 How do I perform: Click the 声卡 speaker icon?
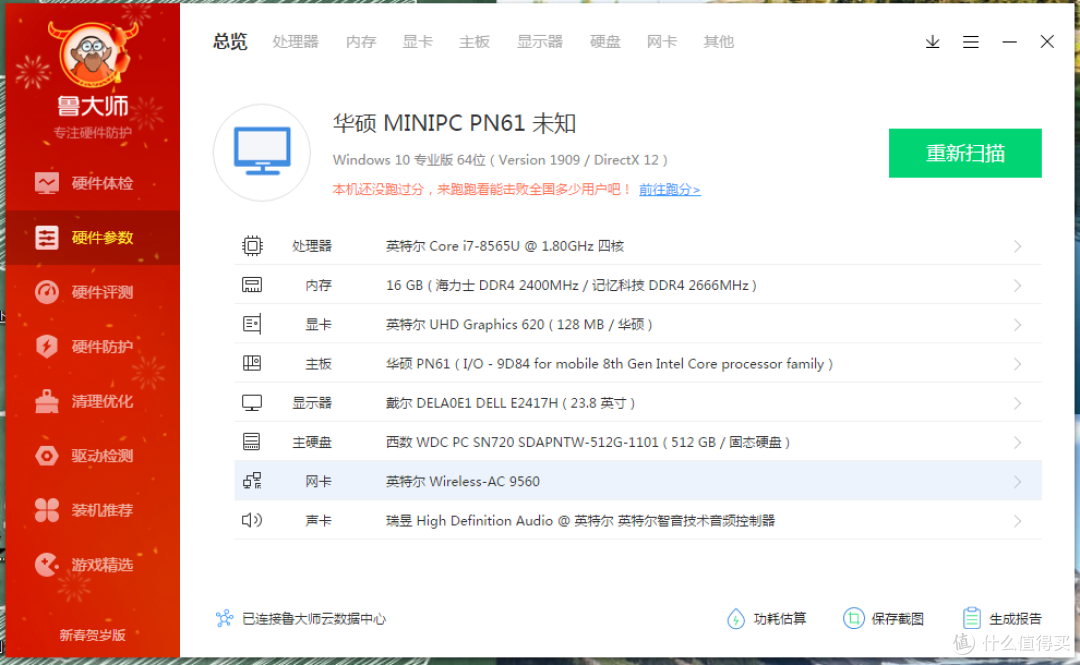(252, 520)
